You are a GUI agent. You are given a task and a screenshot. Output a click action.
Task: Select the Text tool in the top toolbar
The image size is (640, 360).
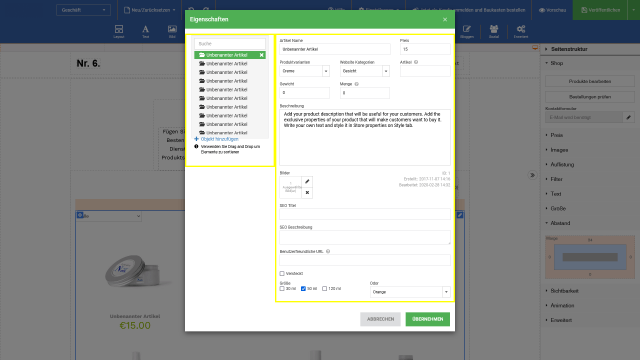pyautogui.click(x=145, y=31)
